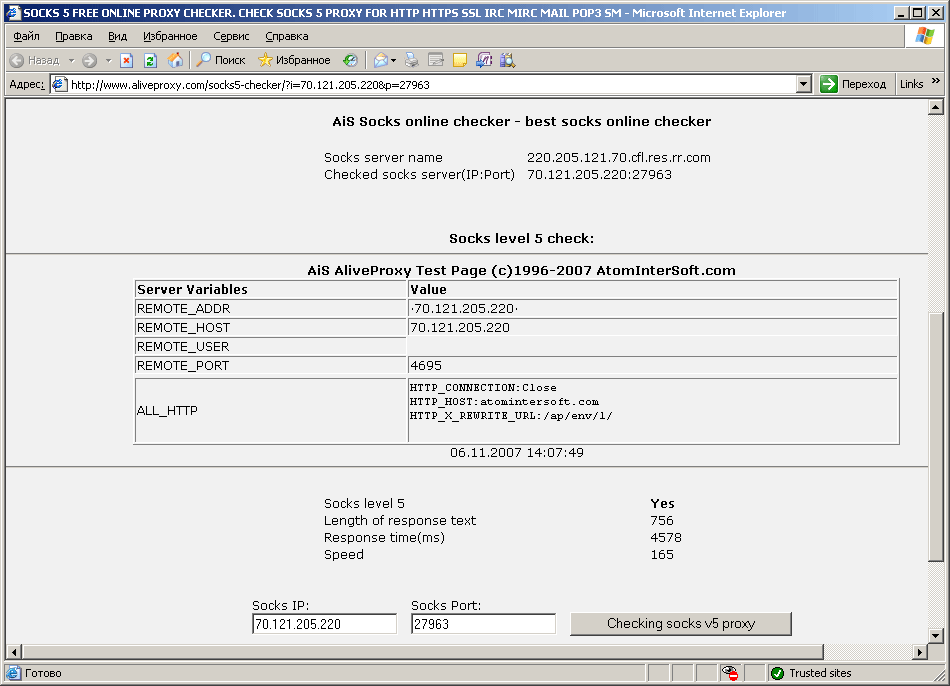Go back using the Назад arrow button
This screenshot has height=686, width=950.
point(35,60)
